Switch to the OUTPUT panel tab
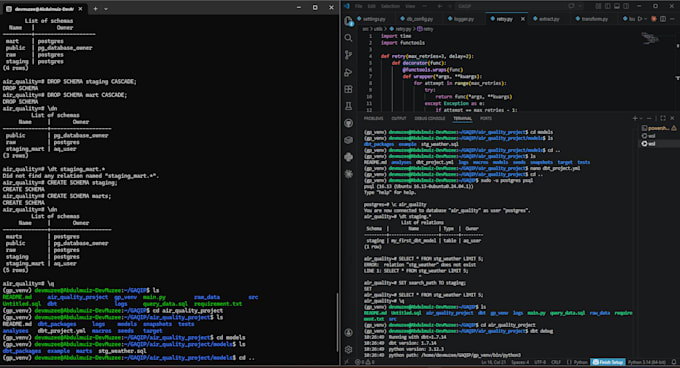Viewport: 680px width, 368px height. point(399,118)
